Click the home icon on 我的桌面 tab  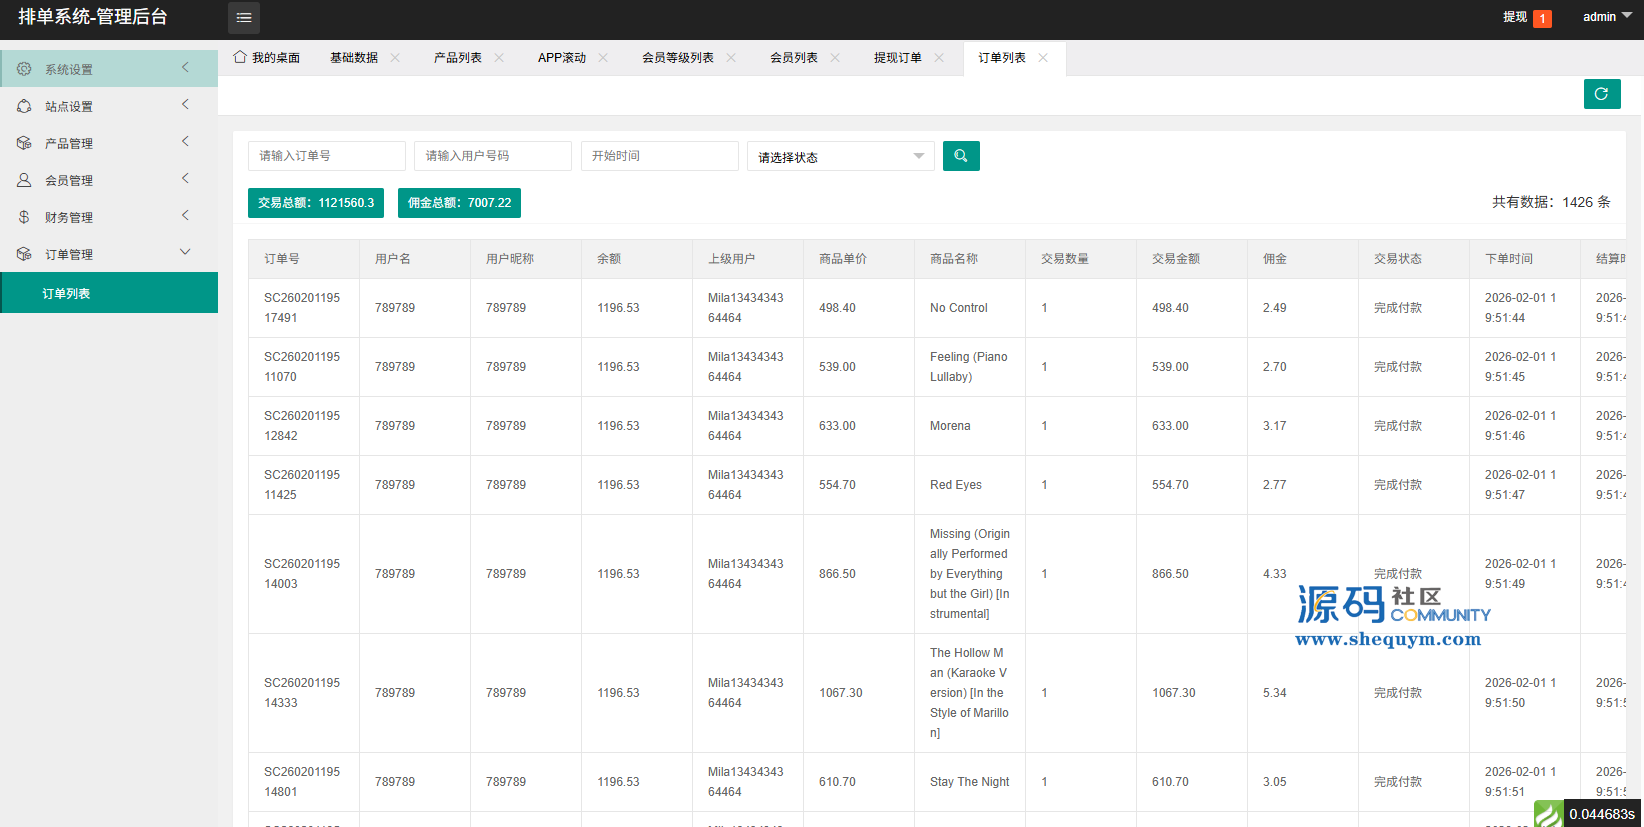coord(240,57)
